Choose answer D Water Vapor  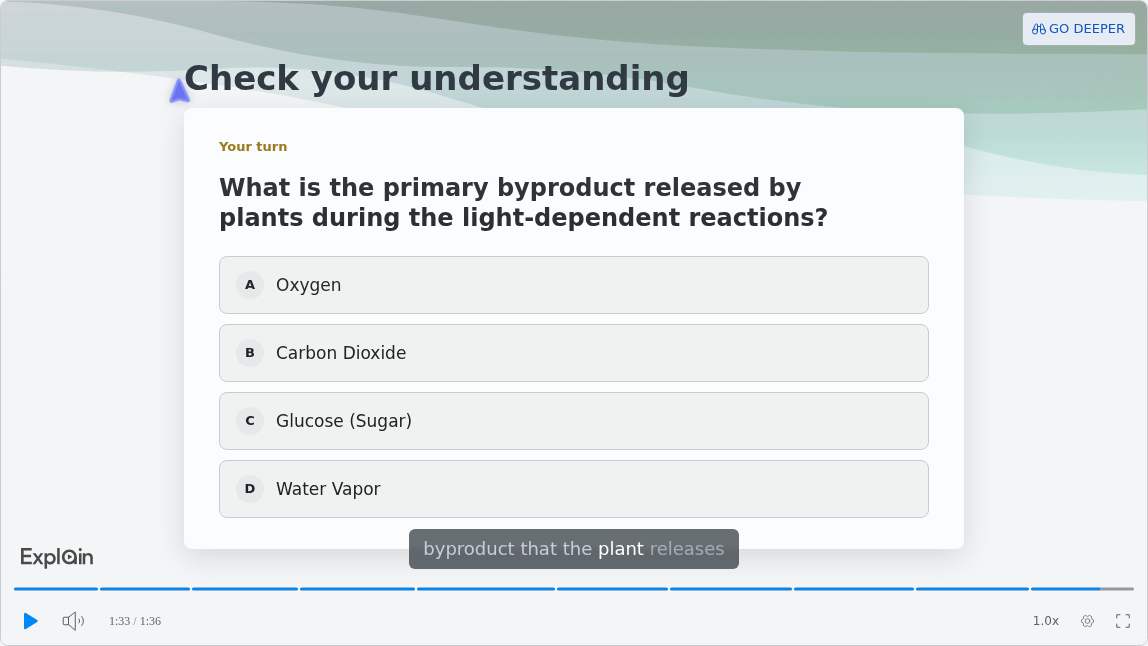coord(573,489)
